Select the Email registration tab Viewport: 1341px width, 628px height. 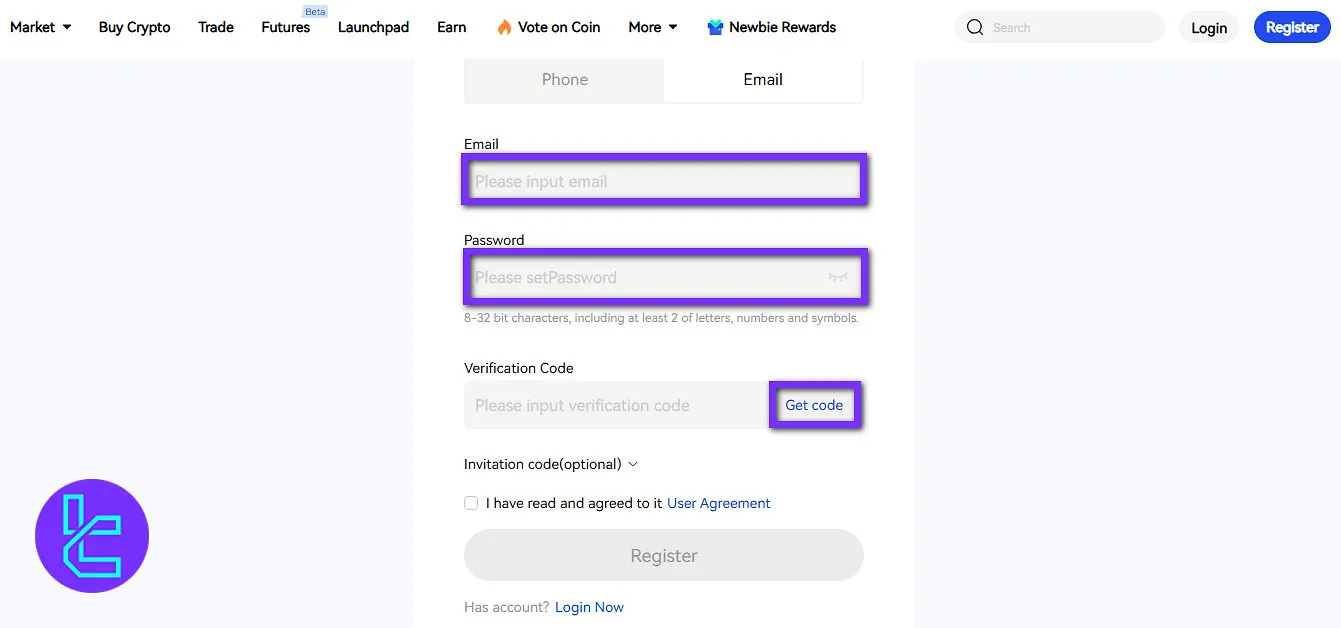tap(762, 79)
